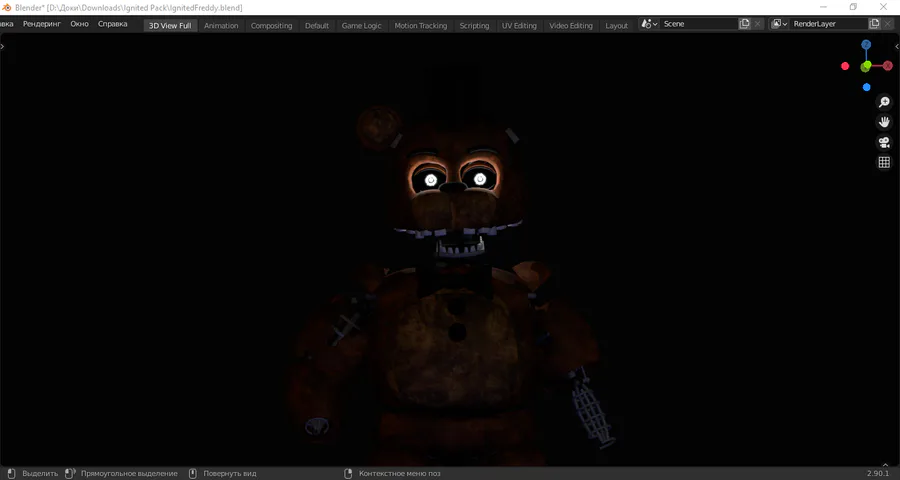Image resolution: width=900 pixels, height=480 pixels.
Task: Open the Справка menu
Action: click(x=112, y=24)
